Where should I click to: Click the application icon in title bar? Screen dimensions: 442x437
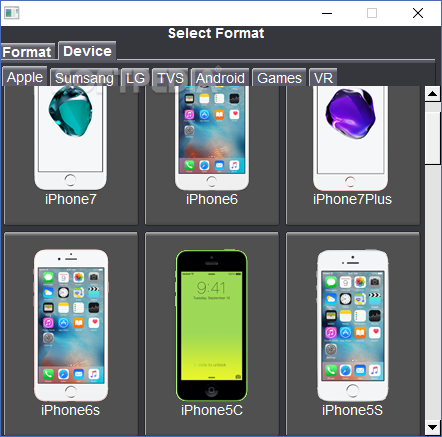12,13
